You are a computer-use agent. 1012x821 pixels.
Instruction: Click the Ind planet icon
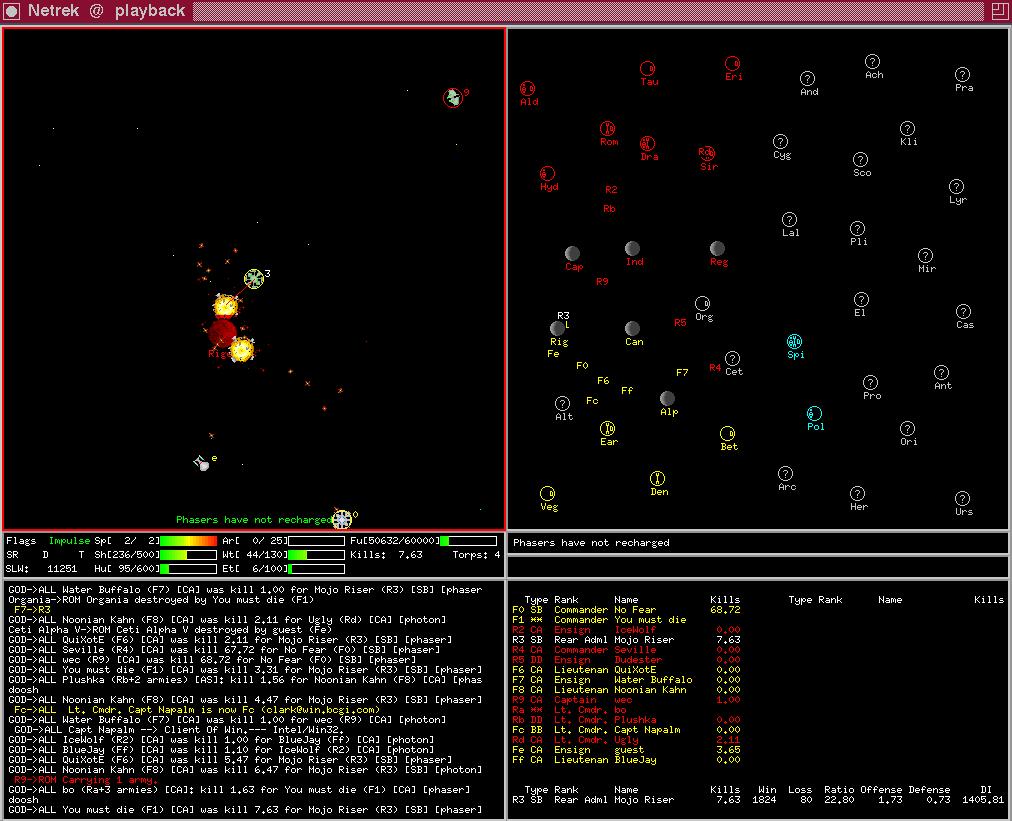[632, 248]
